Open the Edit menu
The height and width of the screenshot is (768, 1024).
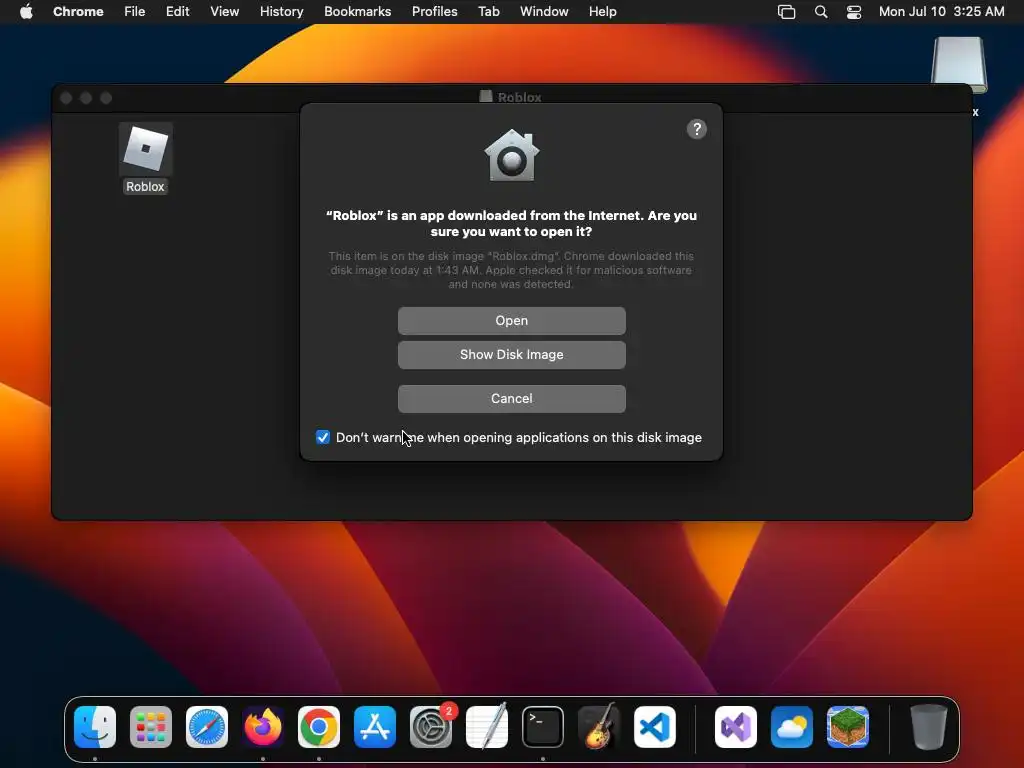[177, 12]
